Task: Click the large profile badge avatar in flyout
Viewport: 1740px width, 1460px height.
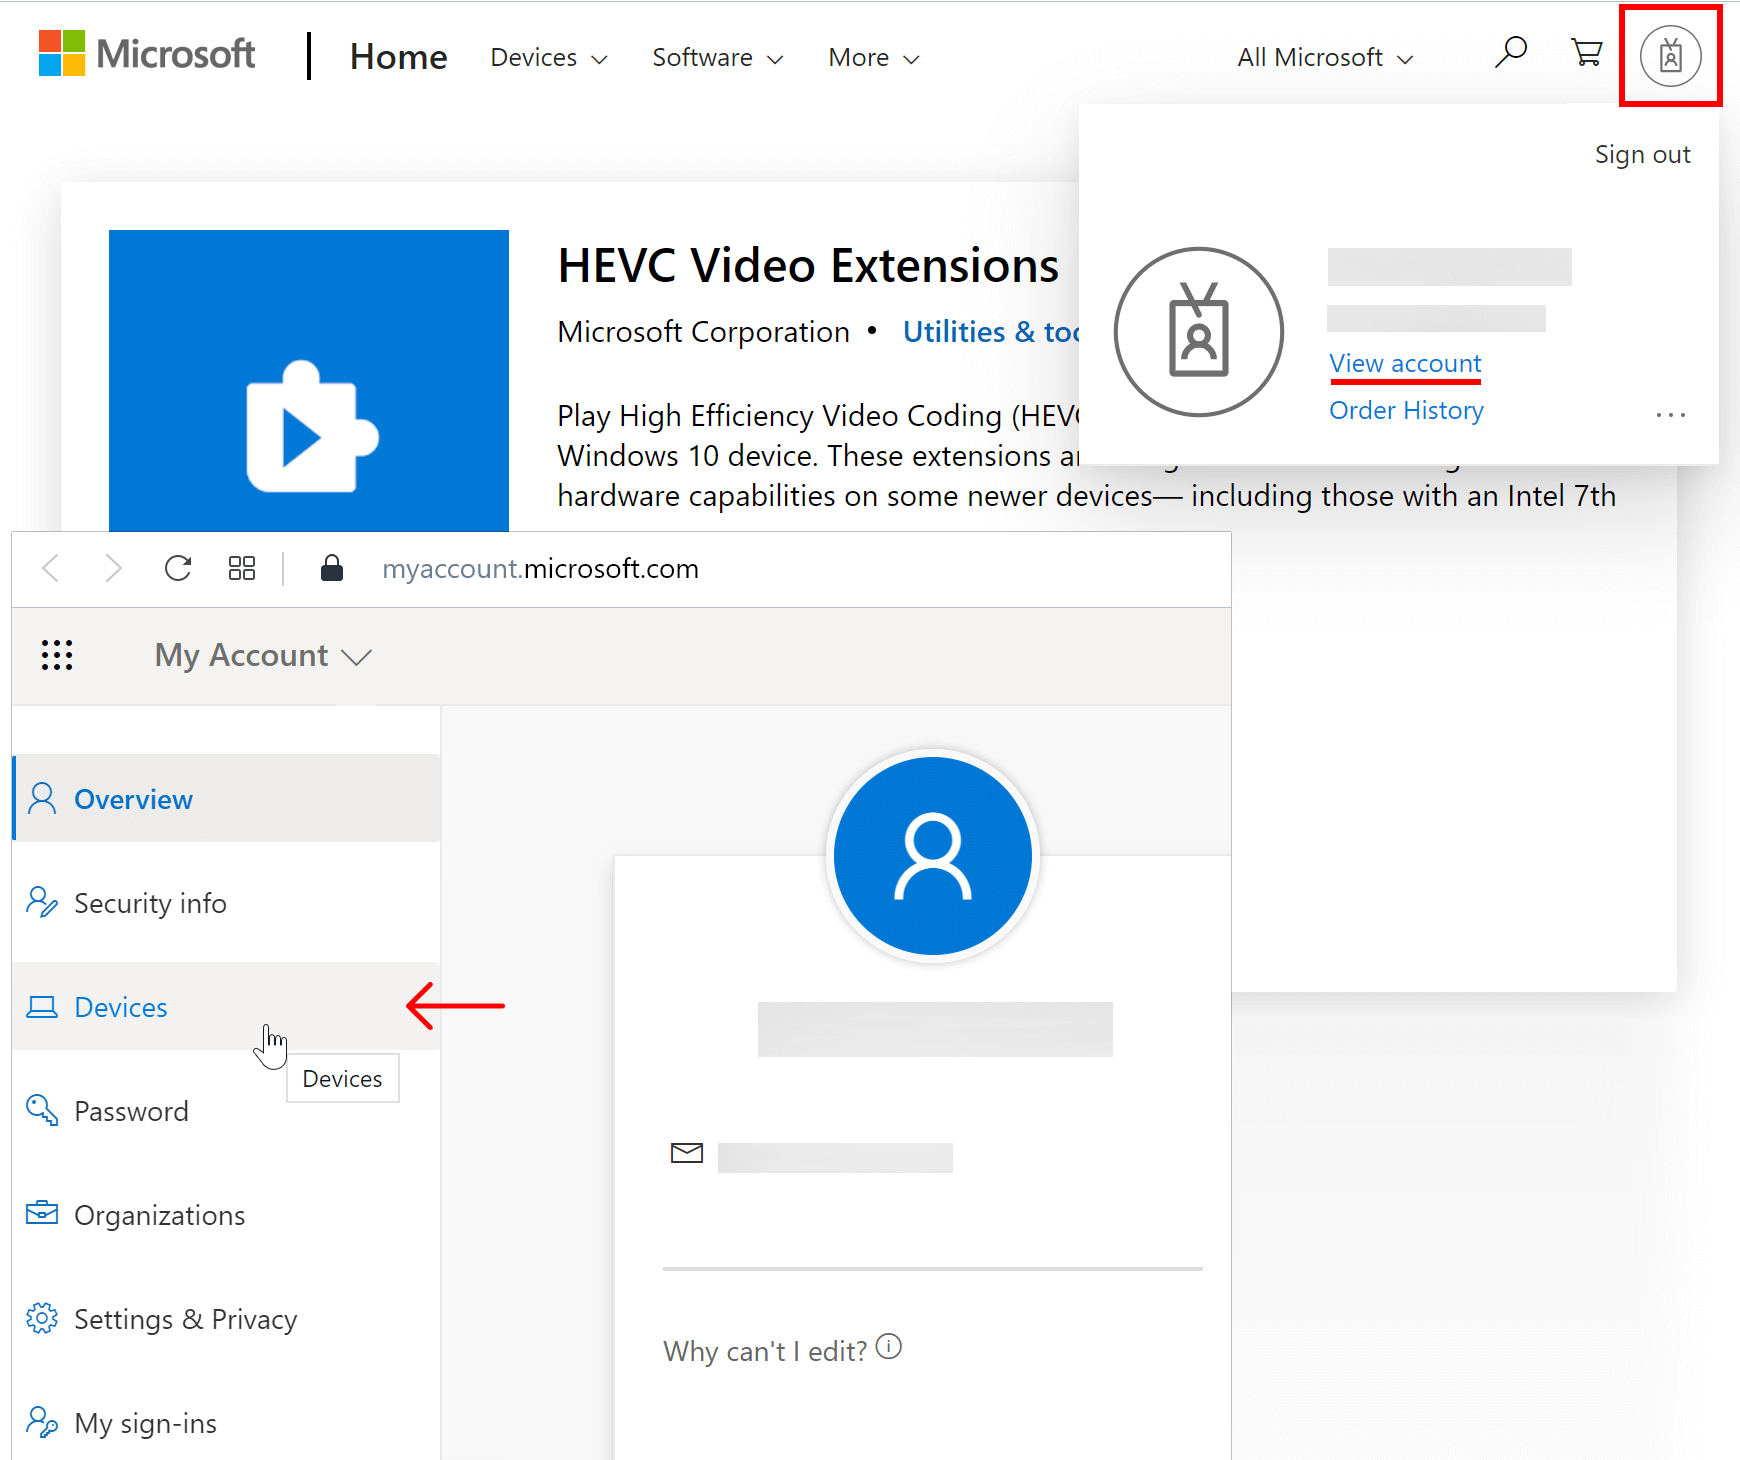Action: 1199,331
